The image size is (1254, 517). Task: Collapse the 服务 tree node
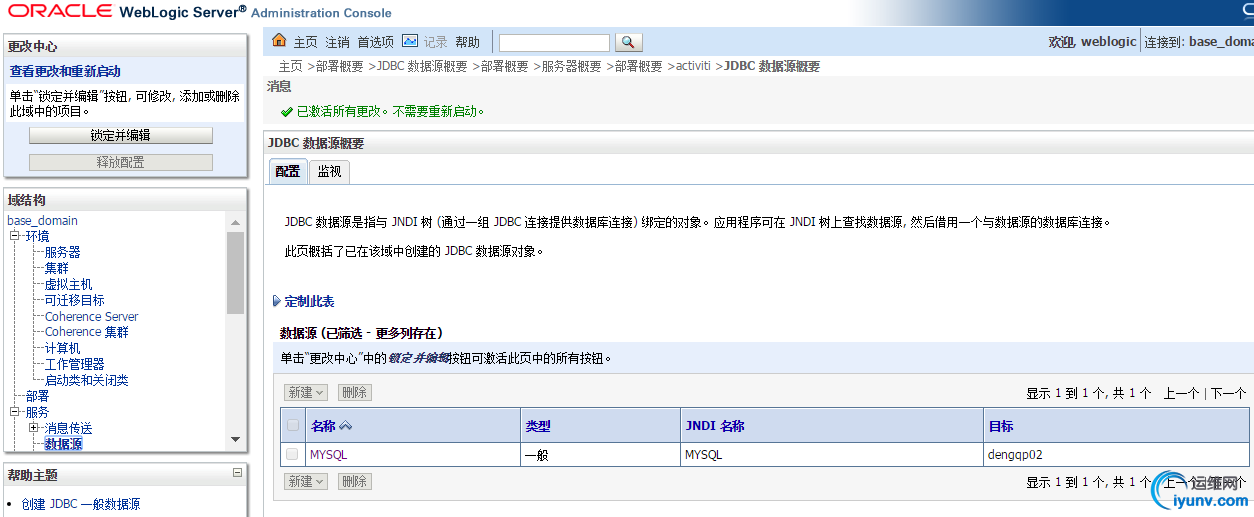tap(15, 412)
